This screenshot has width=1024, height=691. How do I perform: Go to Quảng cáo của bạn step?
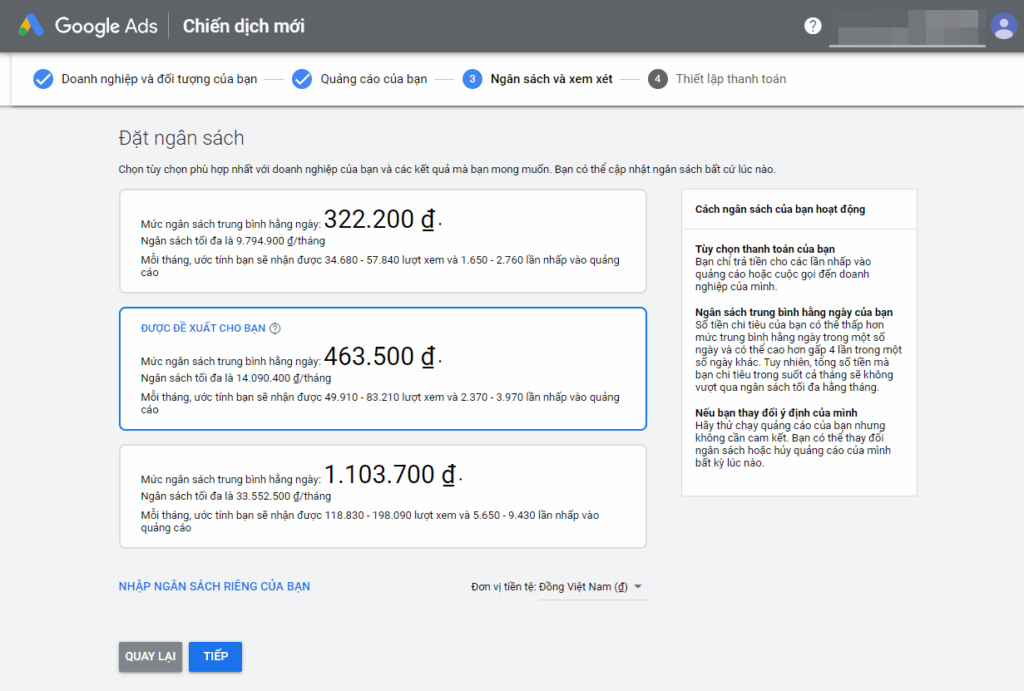click(x=373, y=79)
